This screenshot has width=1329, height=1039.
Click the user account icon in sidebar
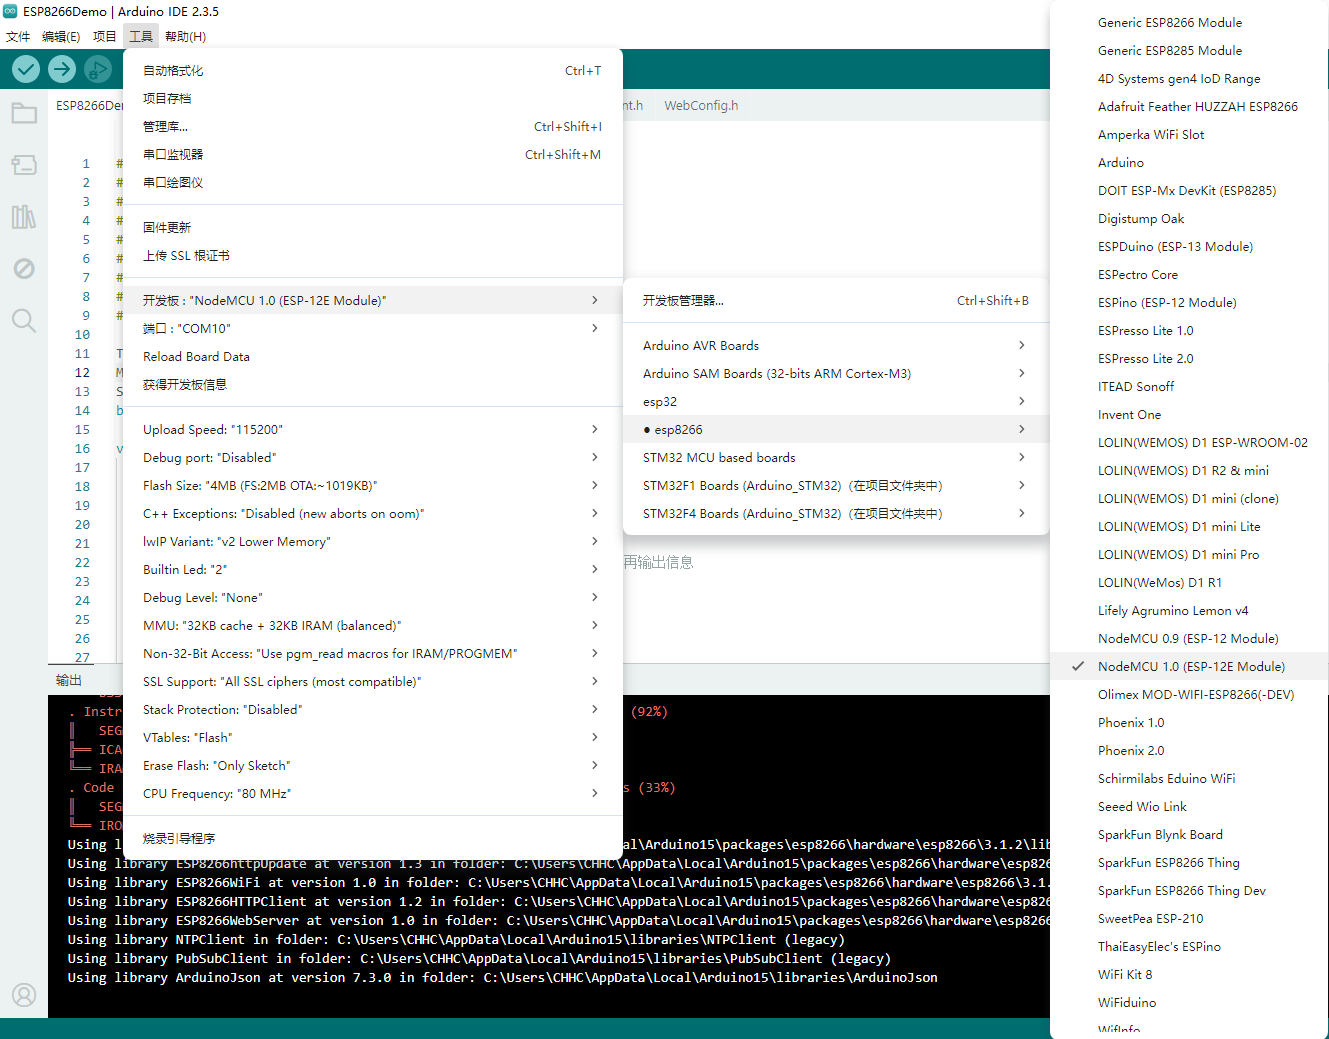pos(24,995)
